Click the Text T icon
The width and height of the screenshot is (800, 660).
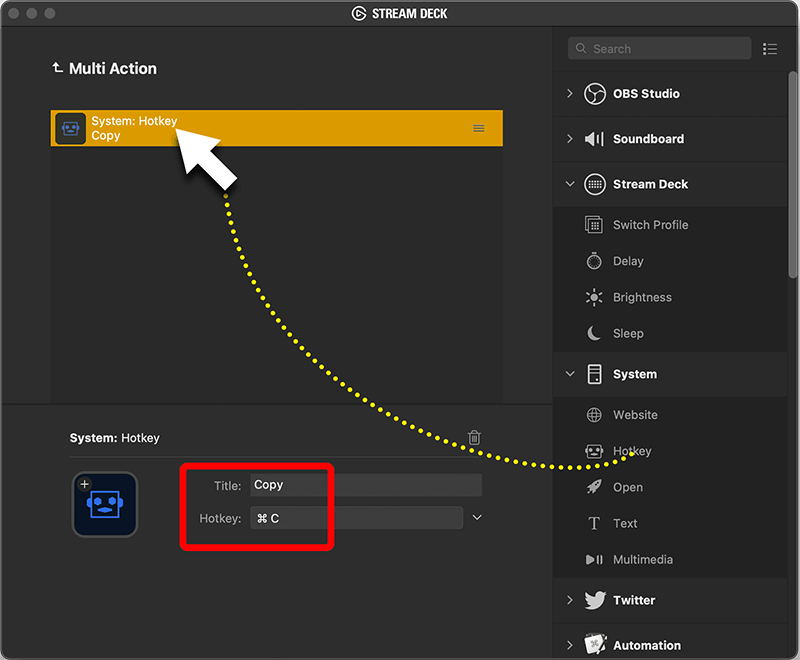click(x=594, y=523)
